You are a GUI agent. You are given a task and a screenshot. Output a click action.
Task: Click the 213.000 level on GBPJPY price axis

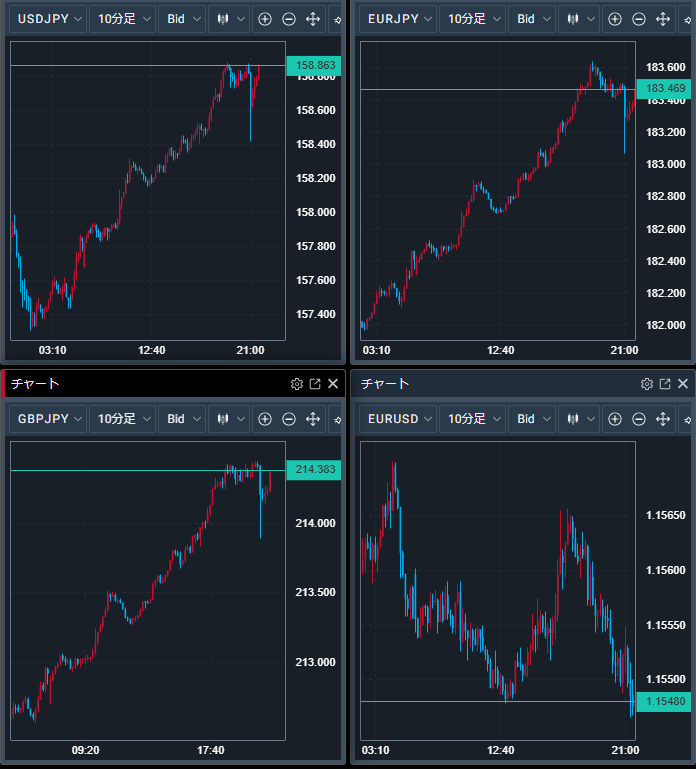(315, 663)
